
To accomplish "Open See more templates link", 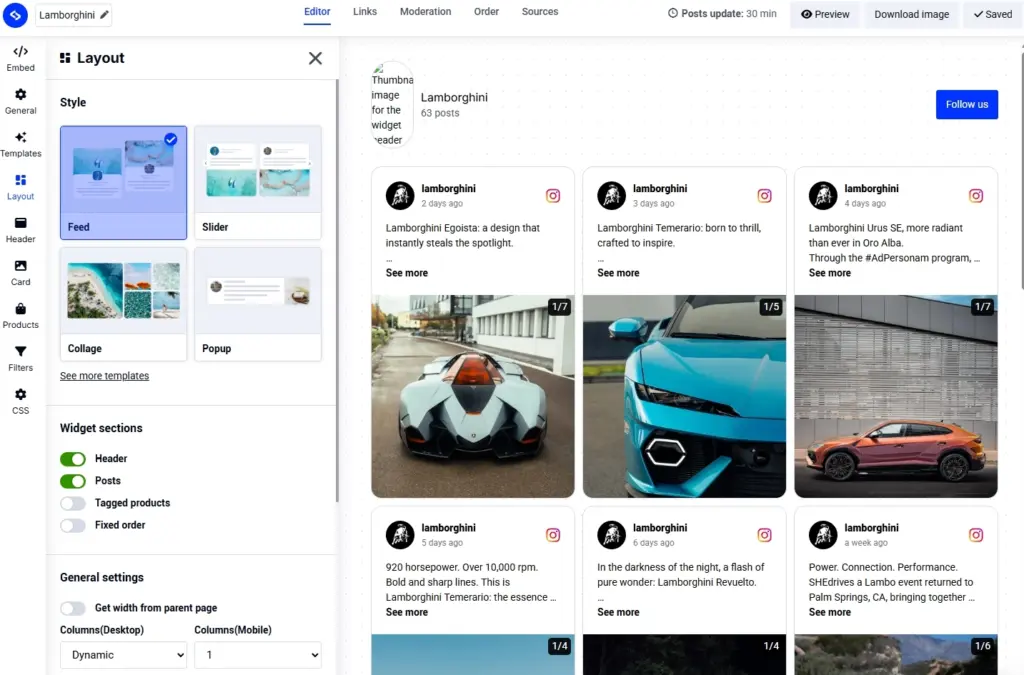I will click(104, 375).
